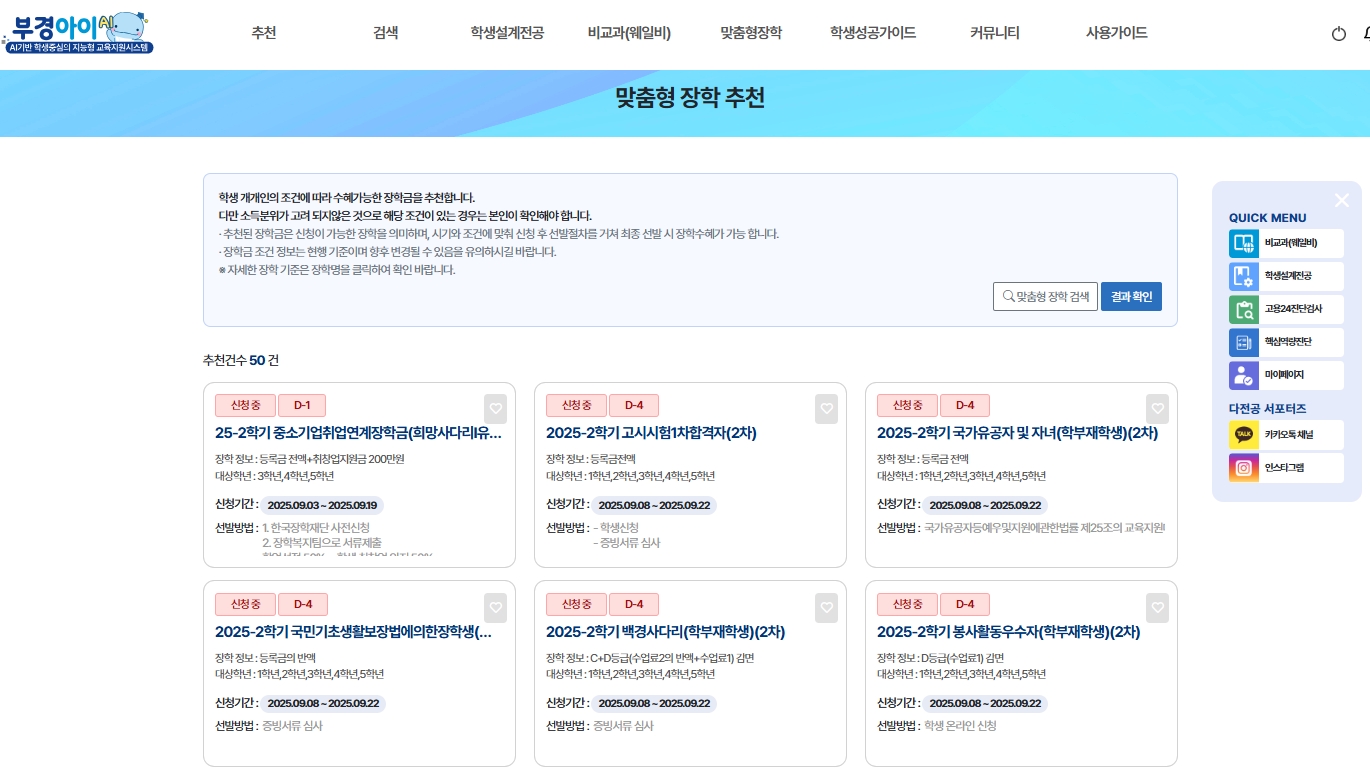The image size is (1370, 774).
Task: Open 핵심역량진단 quick menu shortcut
Action: pos(1286,342)
